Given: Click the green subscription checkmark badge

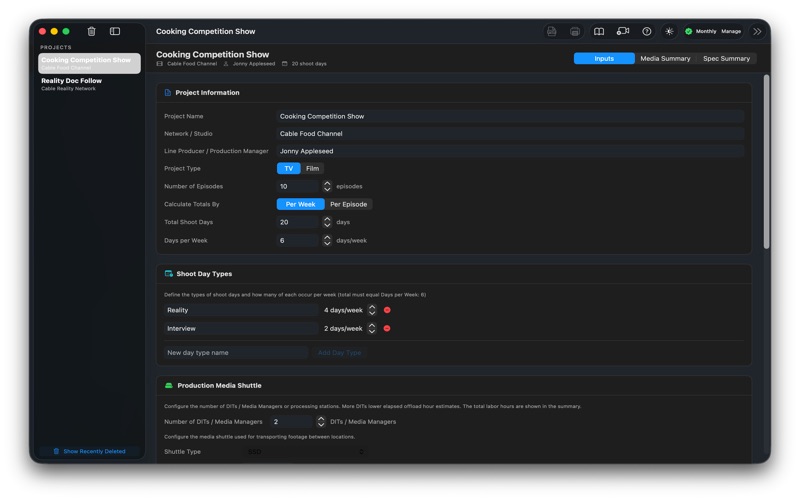Looking at the screenshot, I should coord(689,31).
